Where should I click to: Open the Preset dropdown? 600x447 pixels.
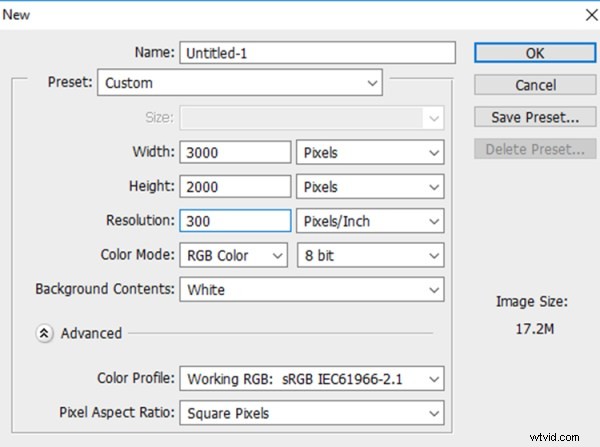pos(240,83)
